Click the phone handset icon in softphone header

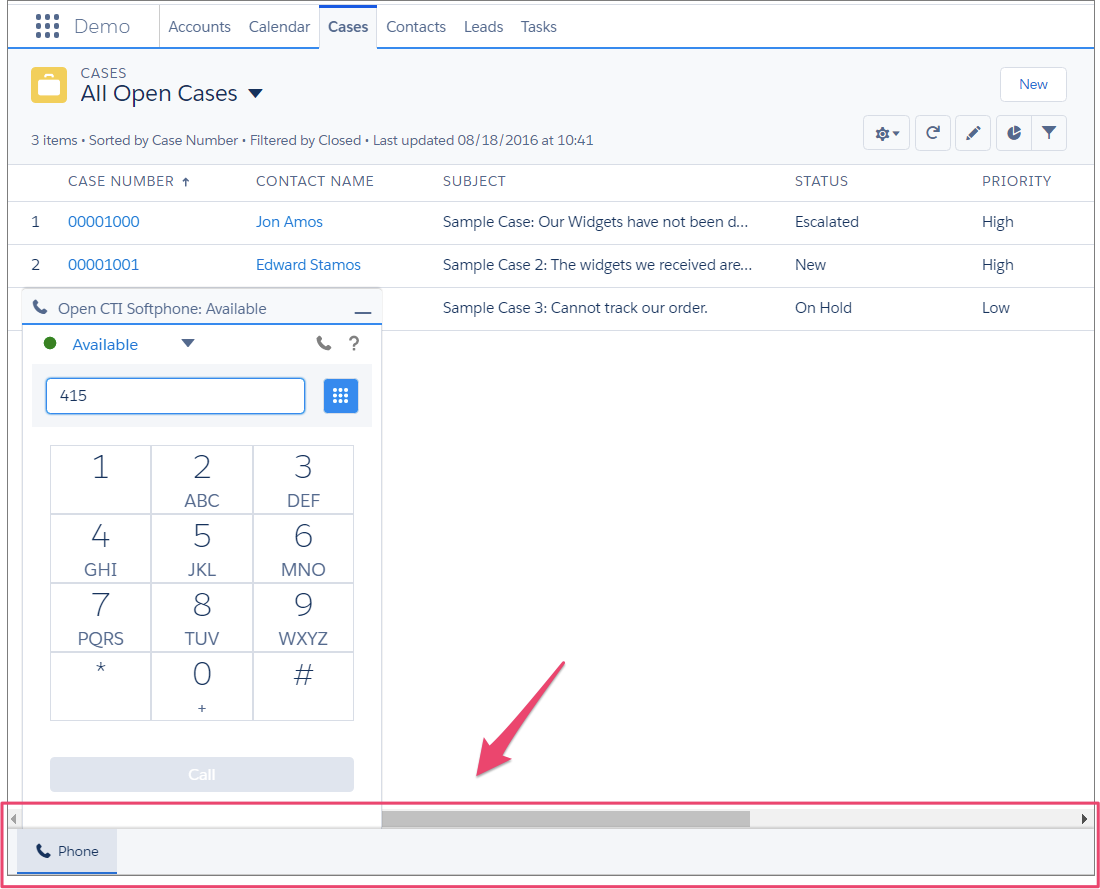323,343
